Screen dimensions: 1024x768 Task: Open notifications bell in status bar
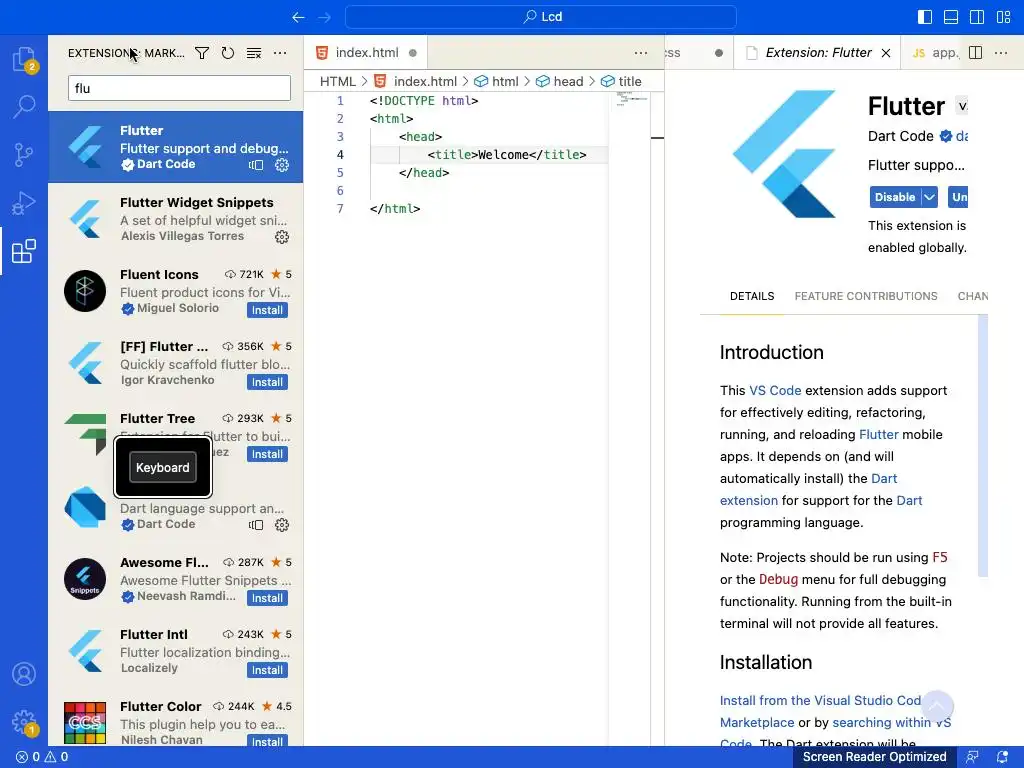[1002, 757]
